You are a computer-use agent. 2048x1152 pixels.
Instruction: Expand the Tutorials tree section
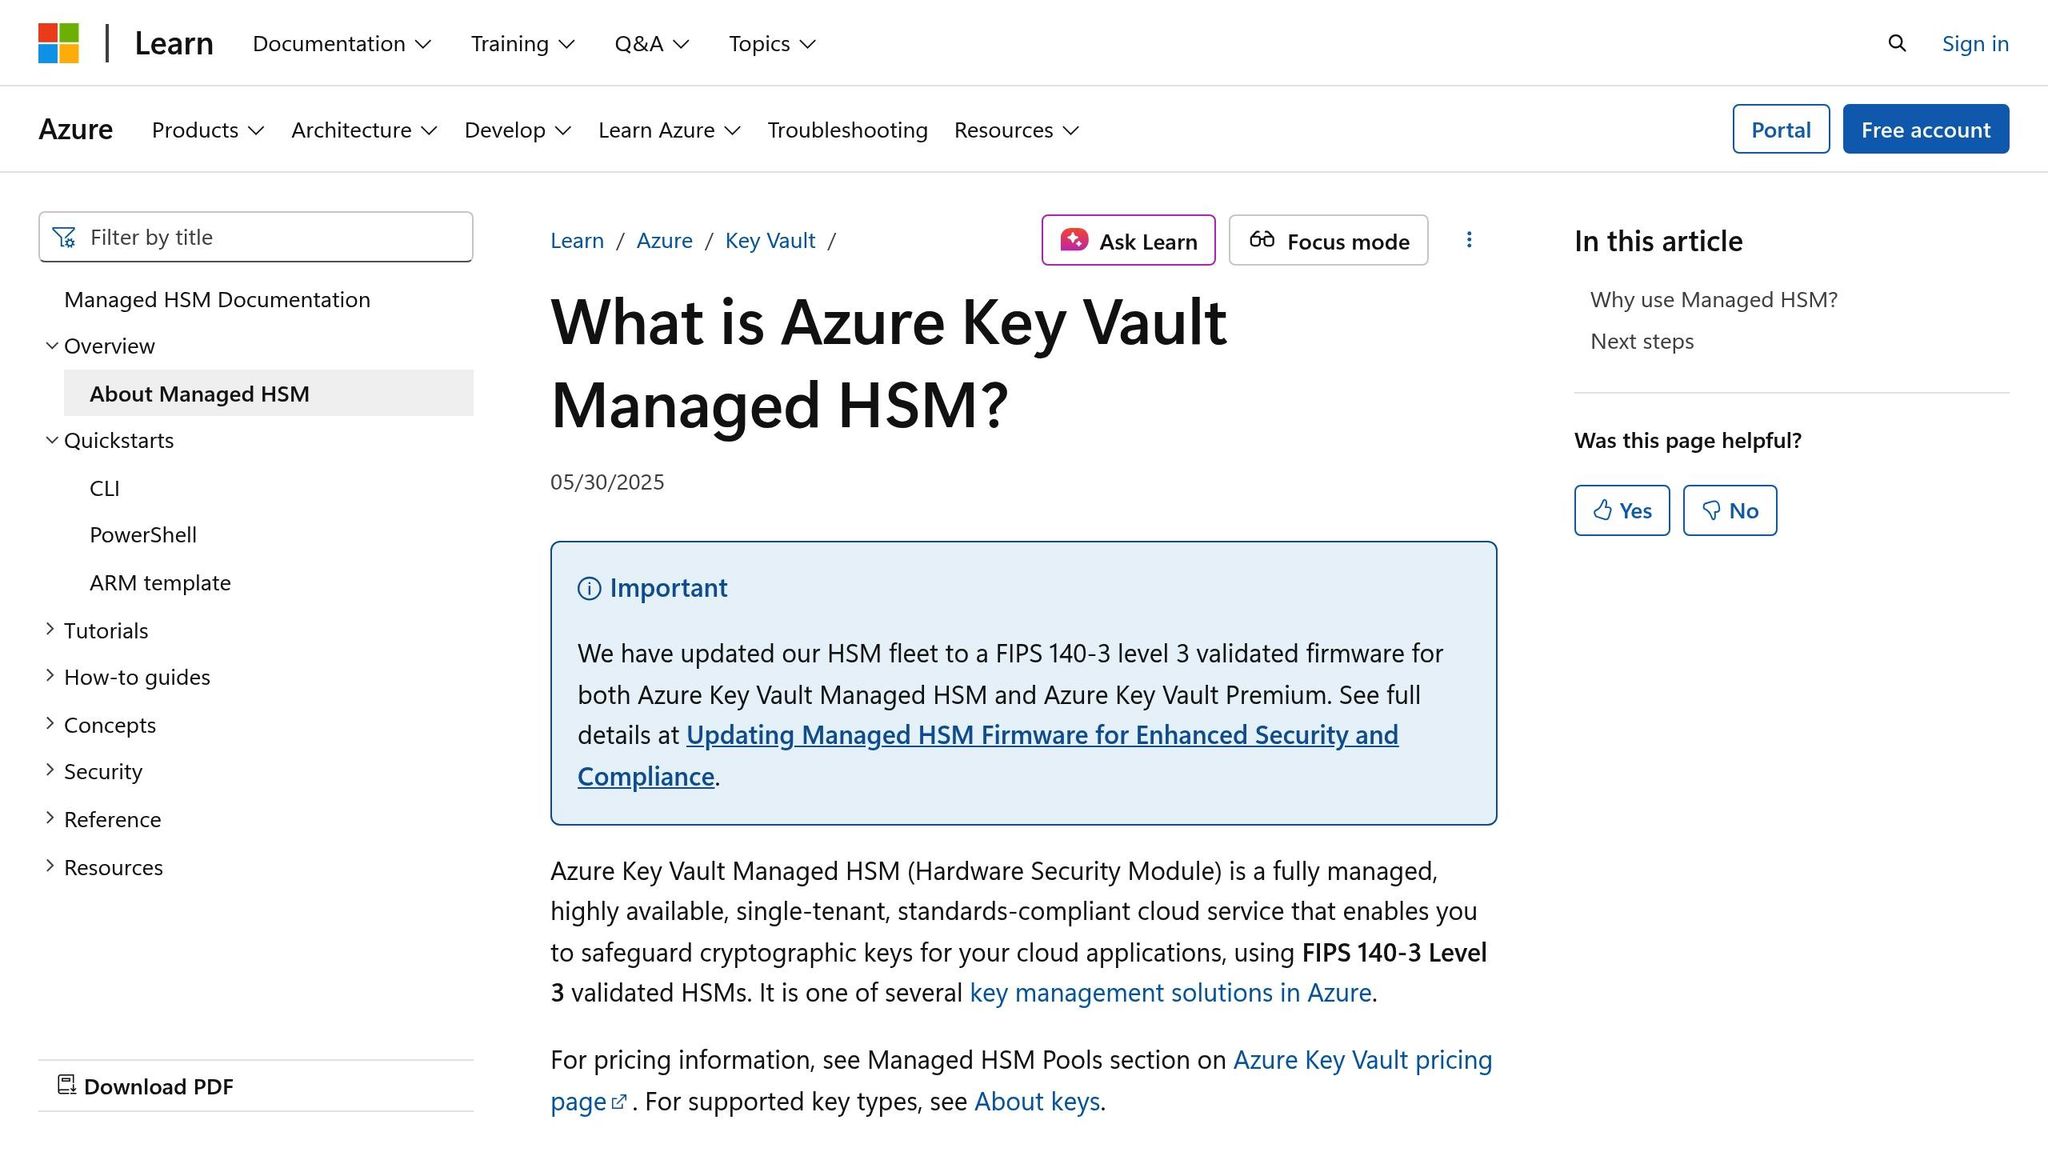coord(50,629)
